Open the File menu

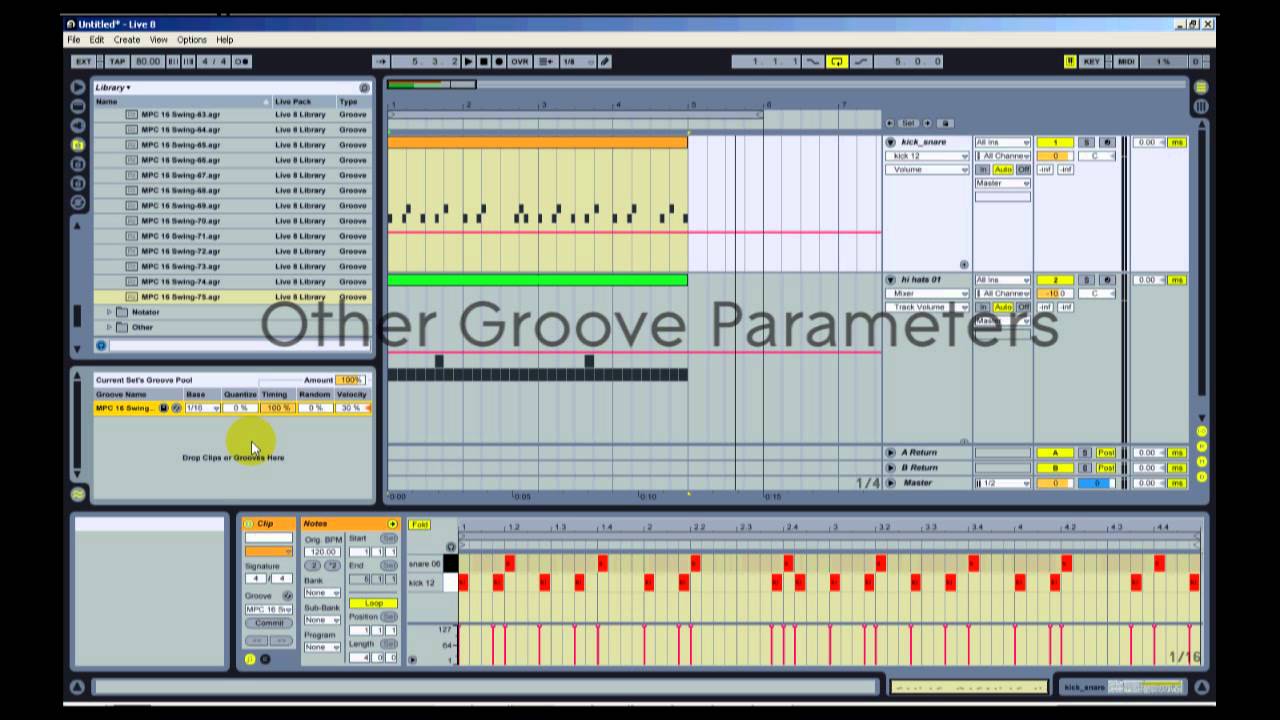[74, 40]
